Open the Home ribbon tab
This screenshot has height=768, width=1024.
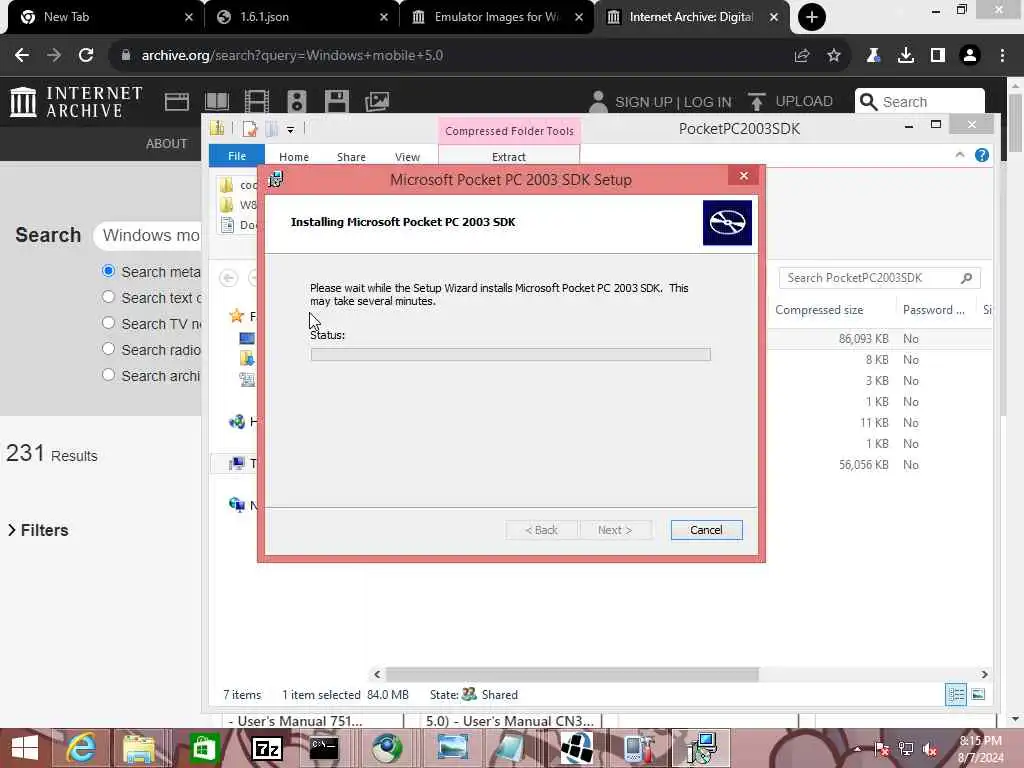click(294, 157)
